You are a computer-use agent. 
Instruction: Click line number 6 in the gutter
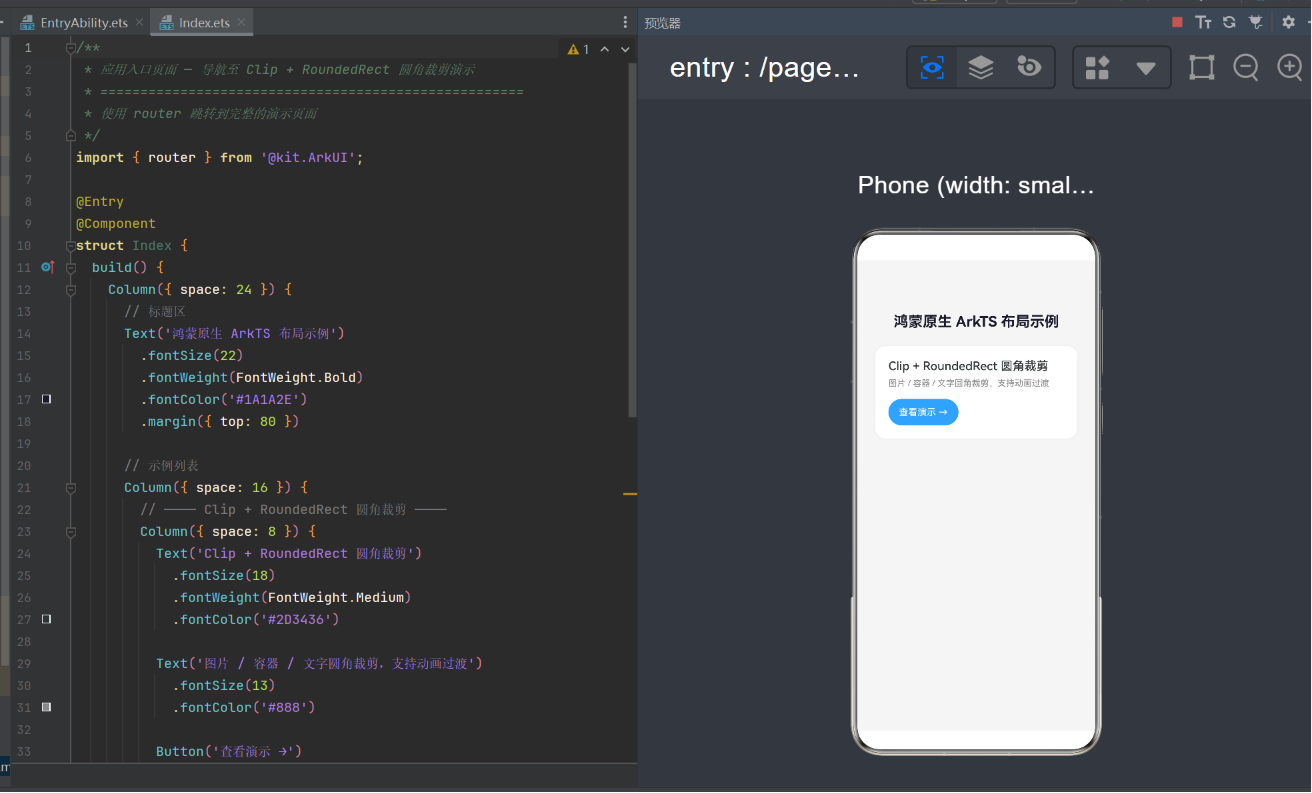28,158
